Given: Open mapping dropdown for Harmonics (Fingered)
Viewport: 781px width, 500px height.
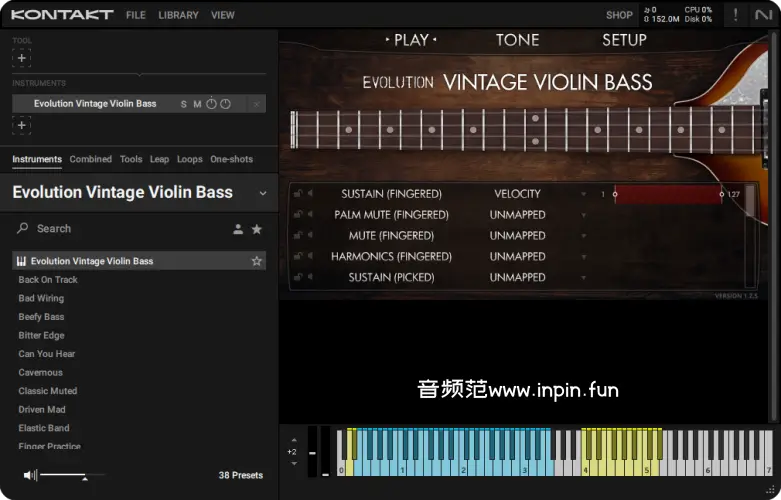Looking at the screenshot, I should point(583,257).
